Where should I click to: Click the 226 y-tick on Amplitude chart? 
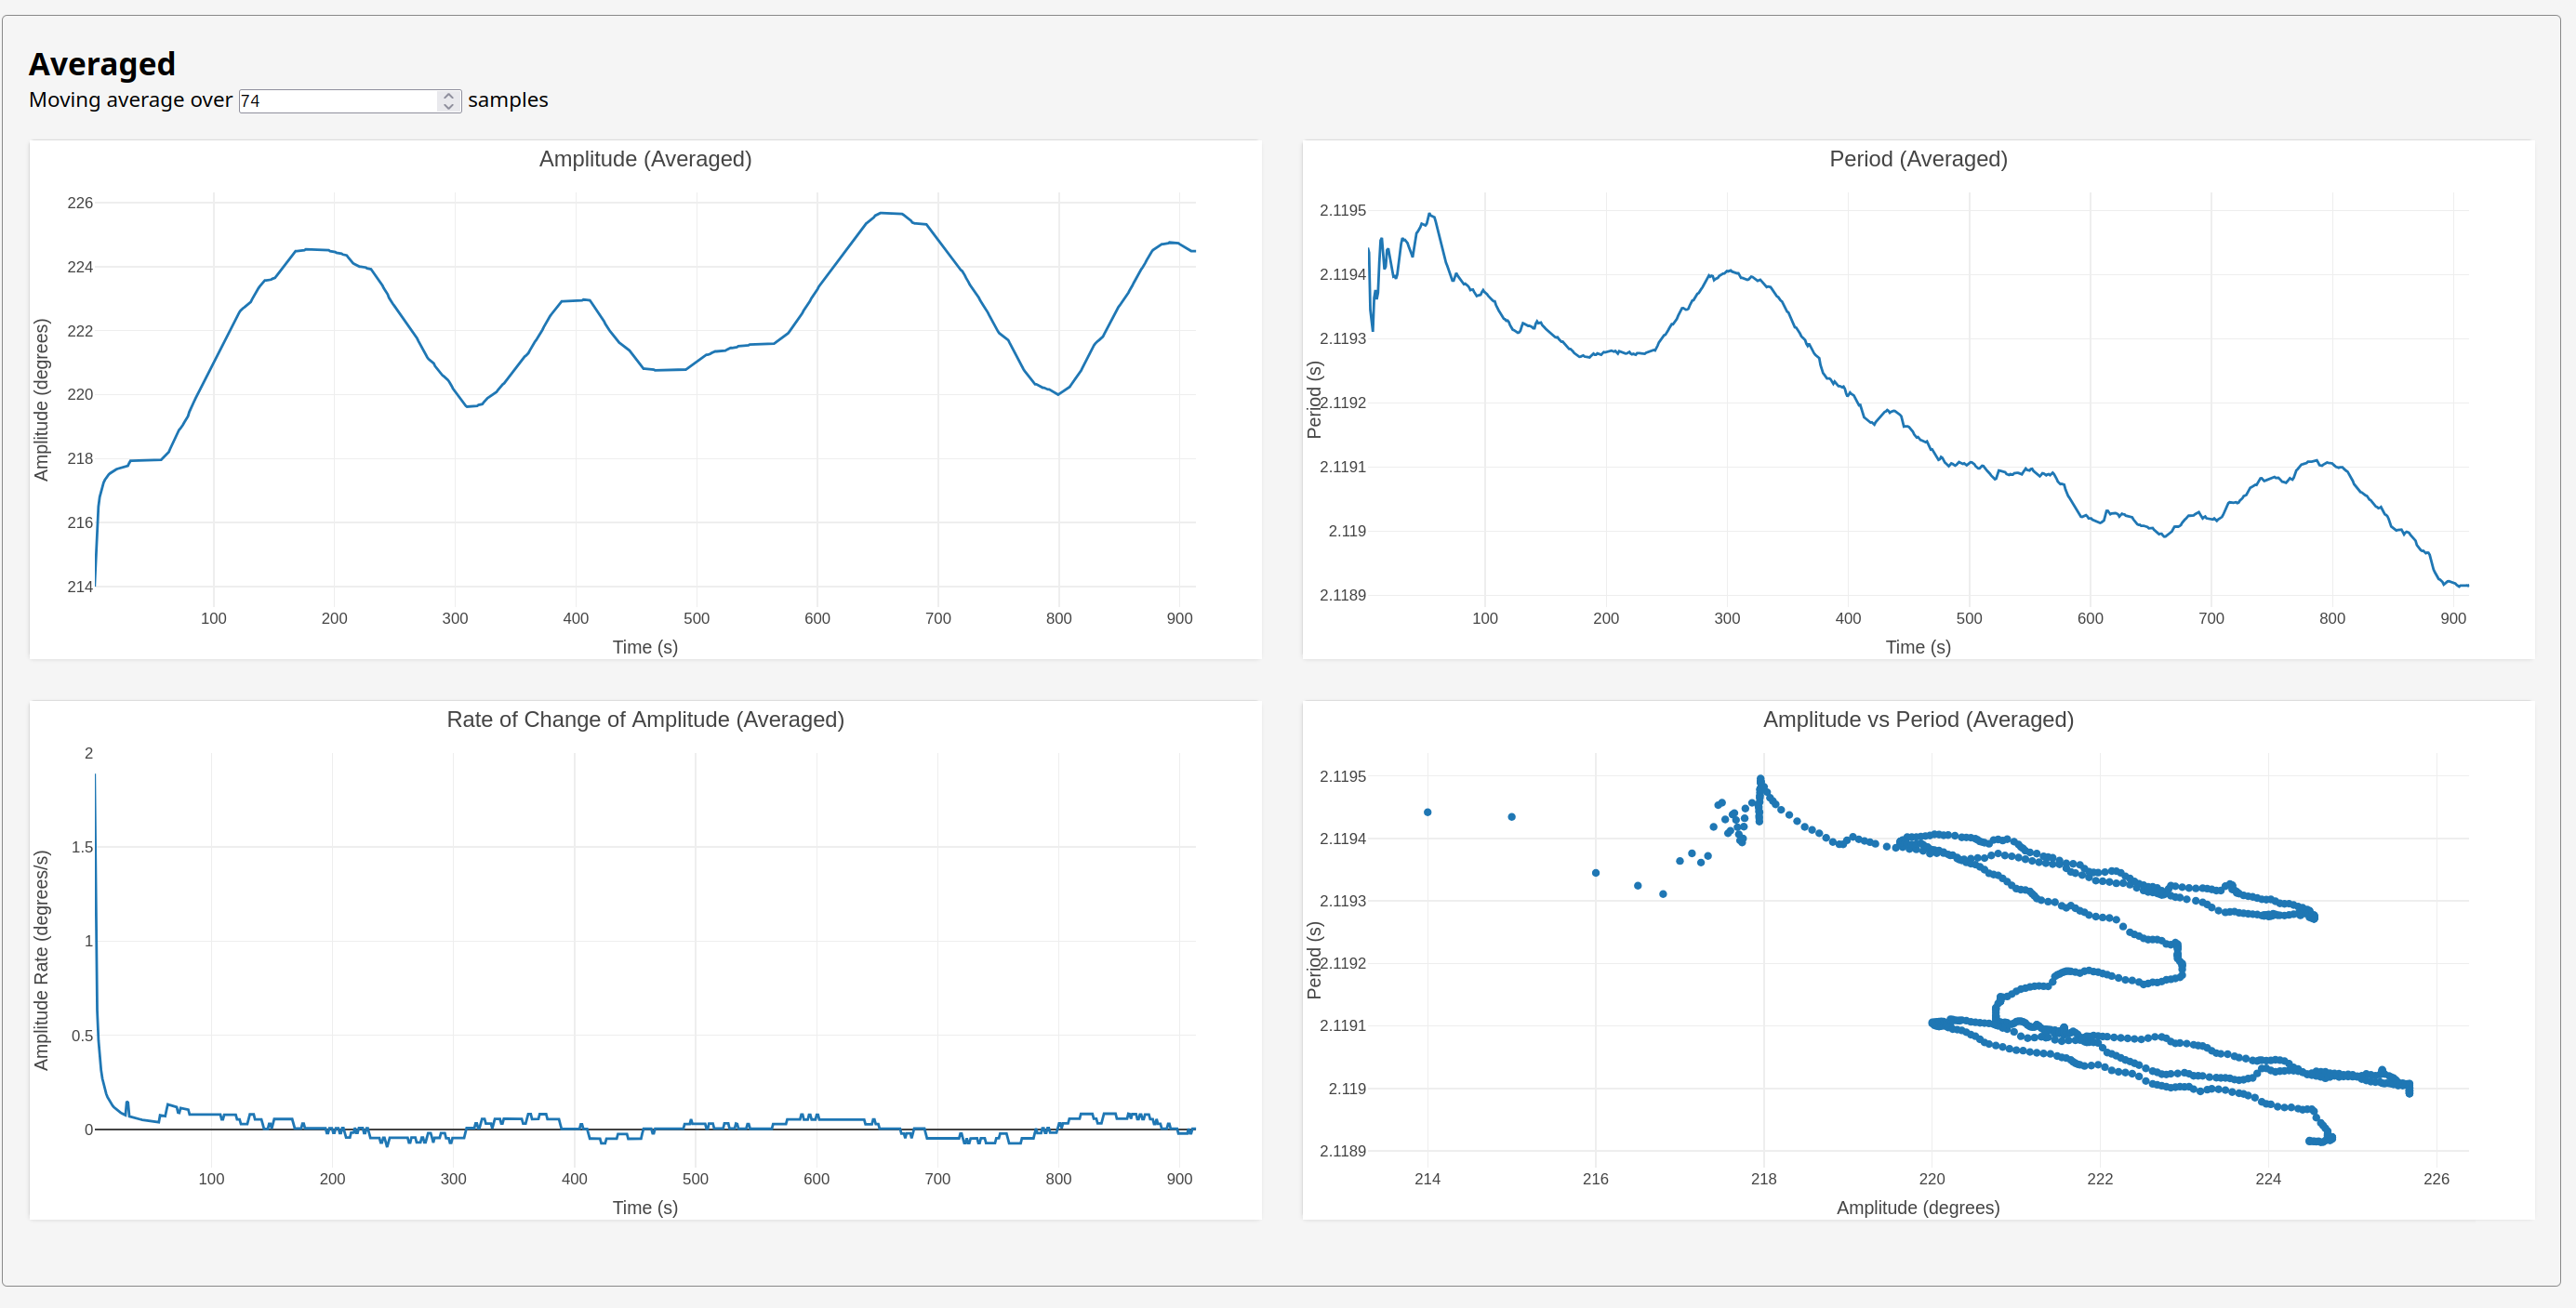[x=80, y=203]
